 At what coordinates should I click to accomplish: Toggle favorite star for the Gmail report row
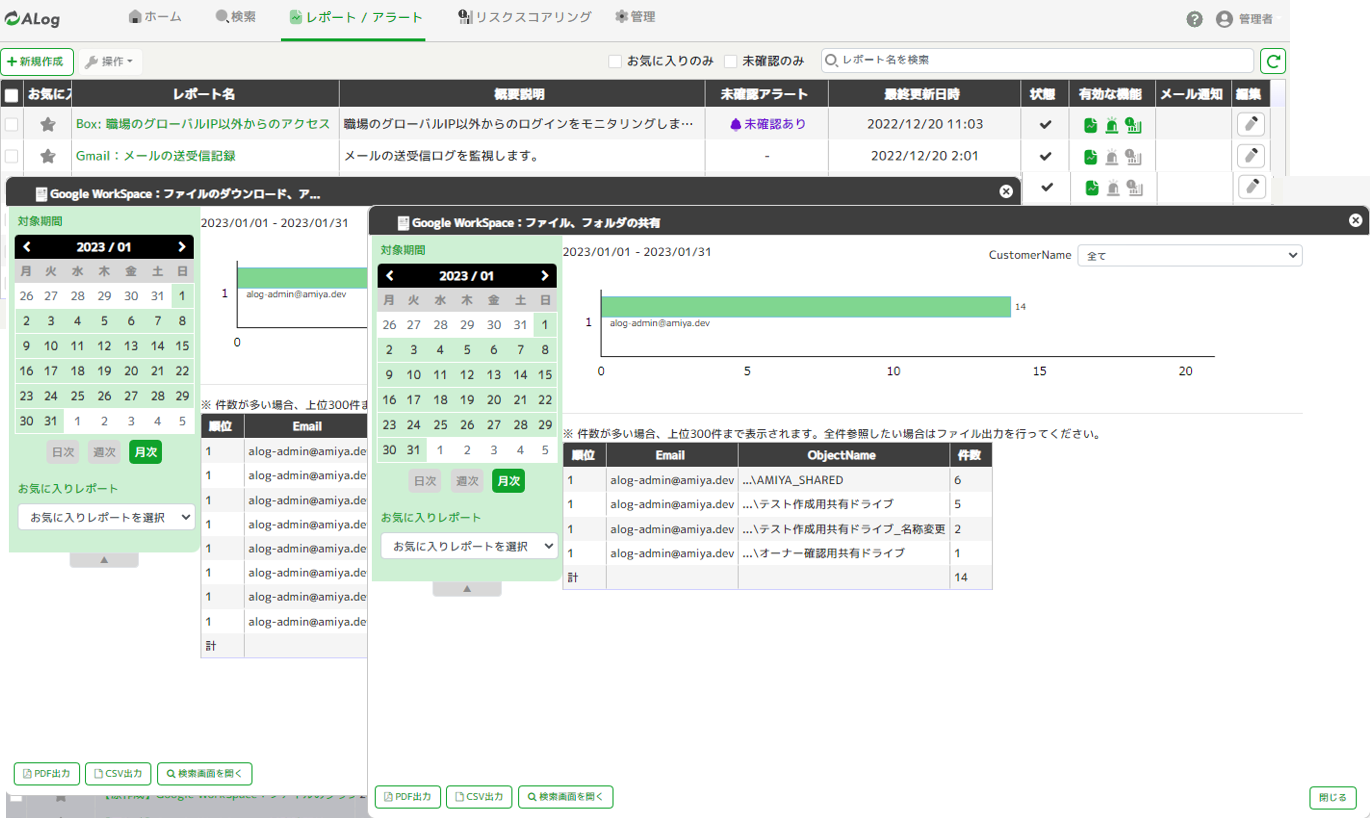pos(47,156)
